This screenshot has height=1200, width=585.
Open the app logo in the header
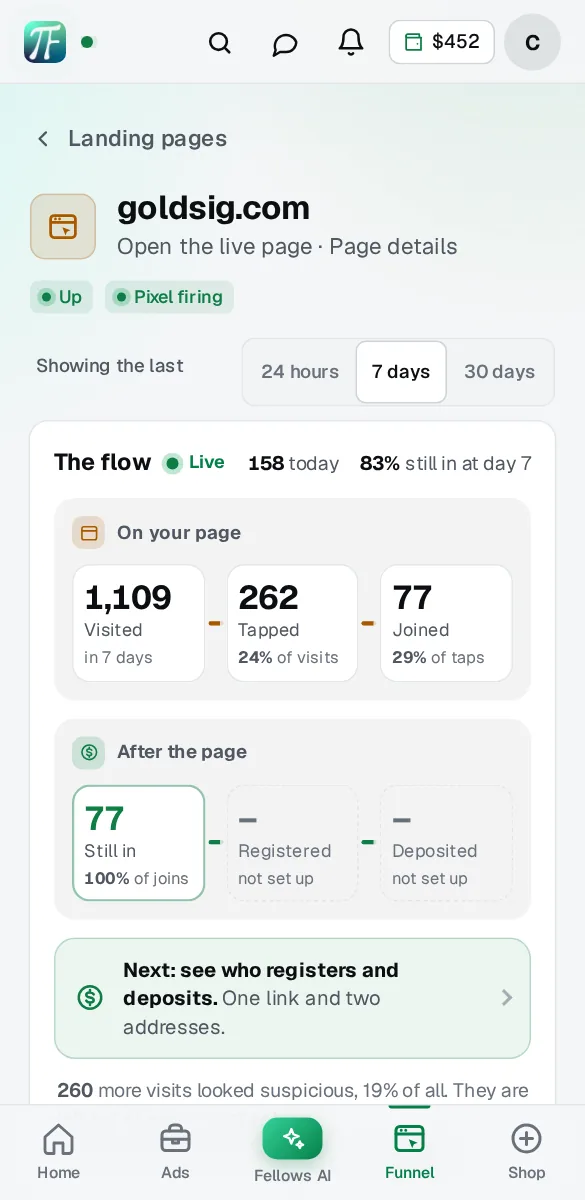(45, 42)
